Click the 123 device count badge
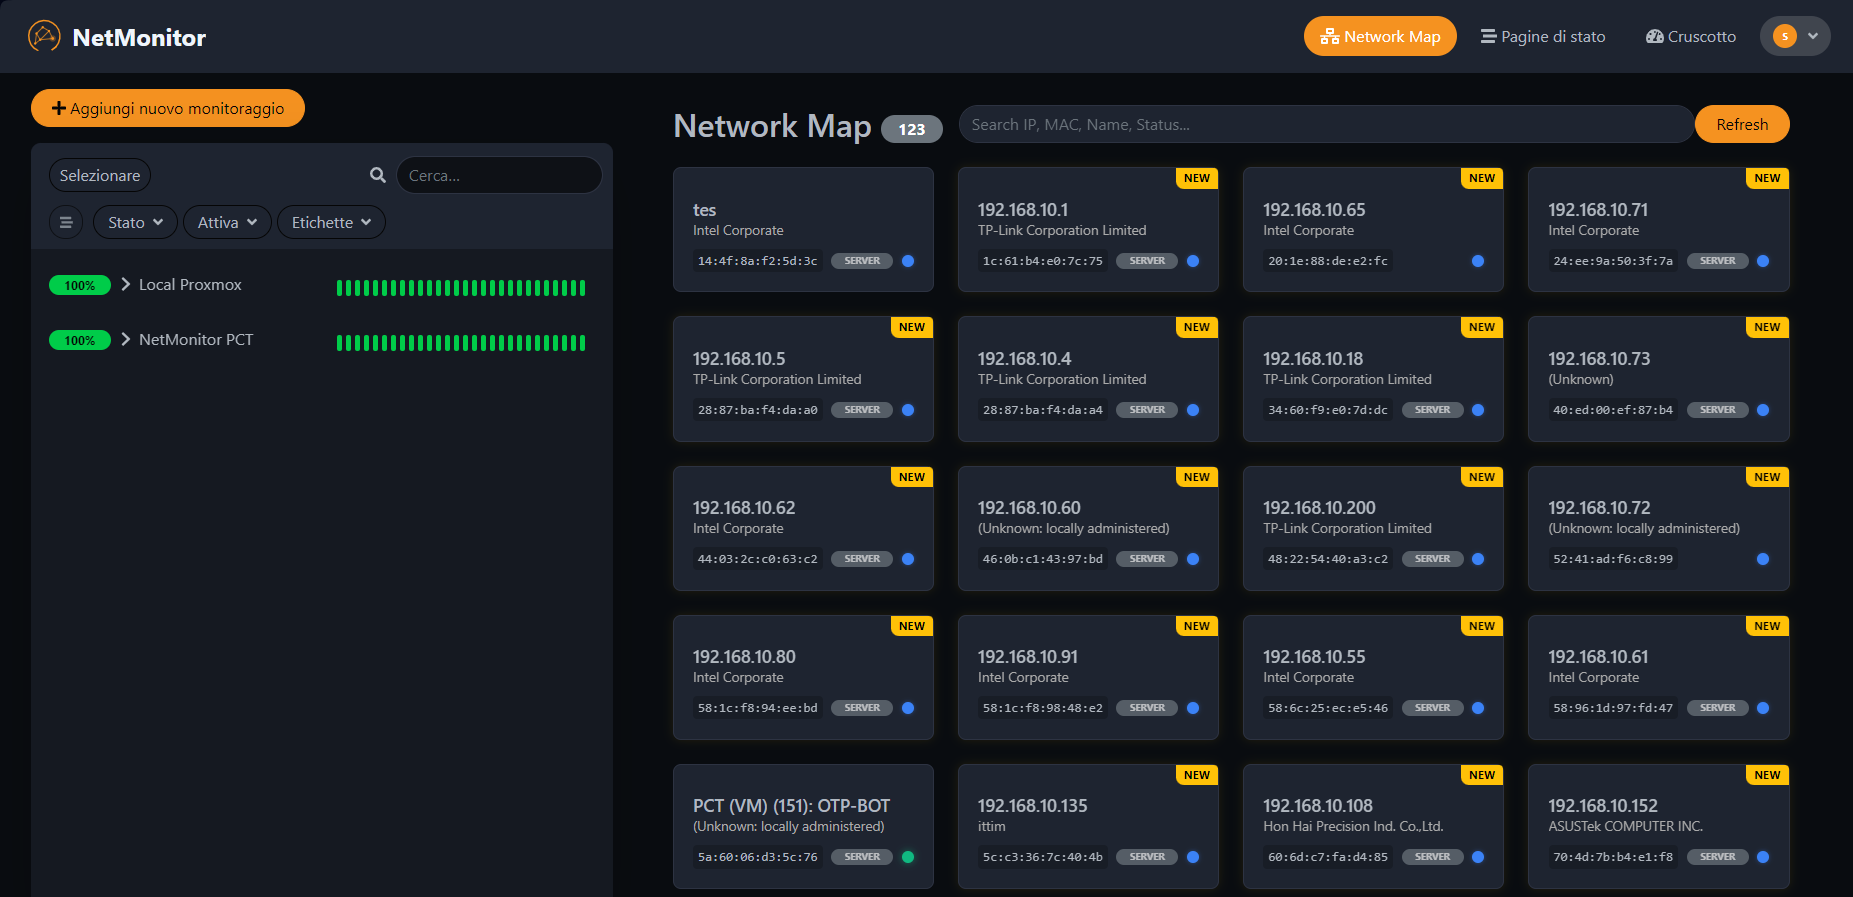The image size is (1853, 897). coord(911,129)
